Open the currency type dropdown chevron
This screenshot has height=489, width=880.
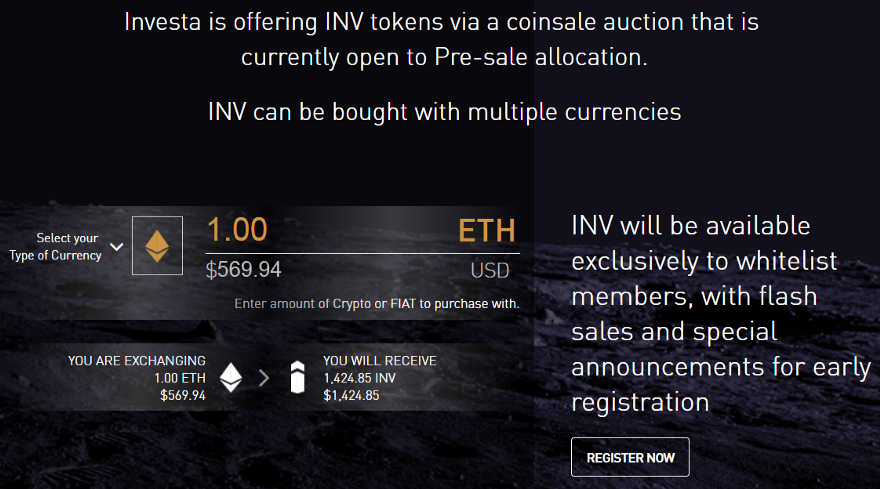116,246
